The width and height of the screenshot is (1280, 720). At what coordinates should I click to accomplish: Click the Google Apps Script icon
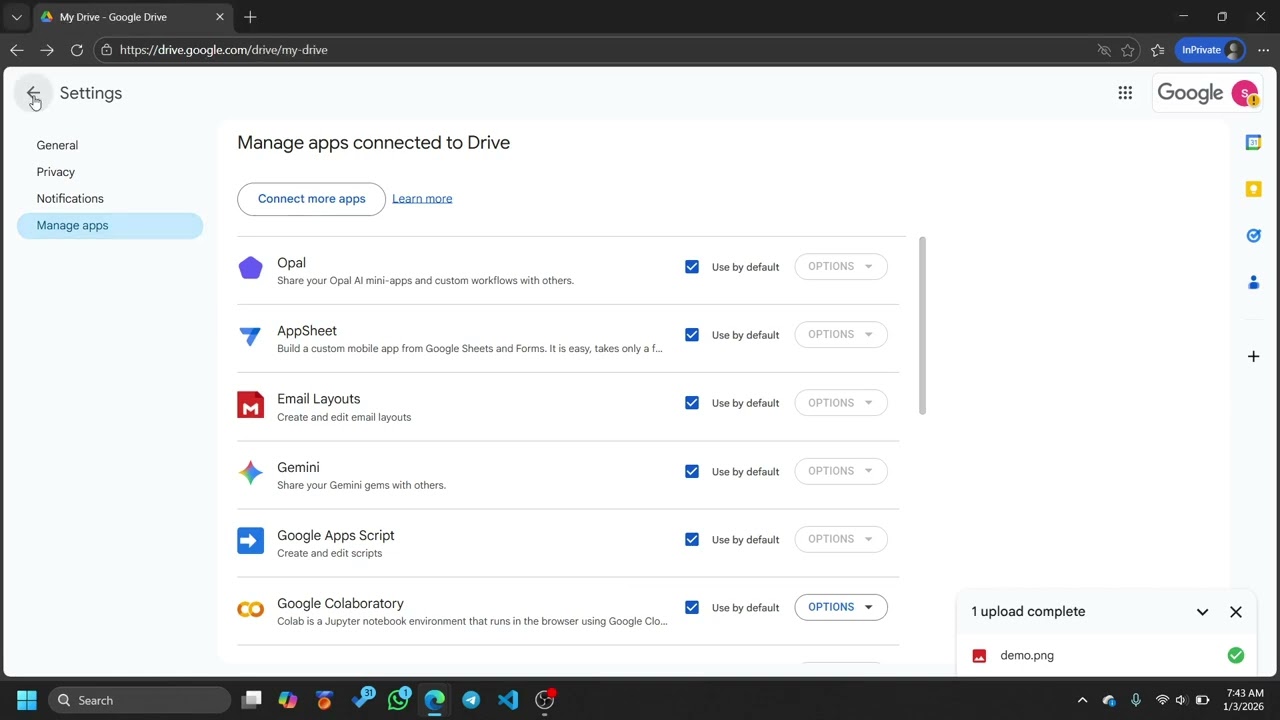click(x=250, y=541)
